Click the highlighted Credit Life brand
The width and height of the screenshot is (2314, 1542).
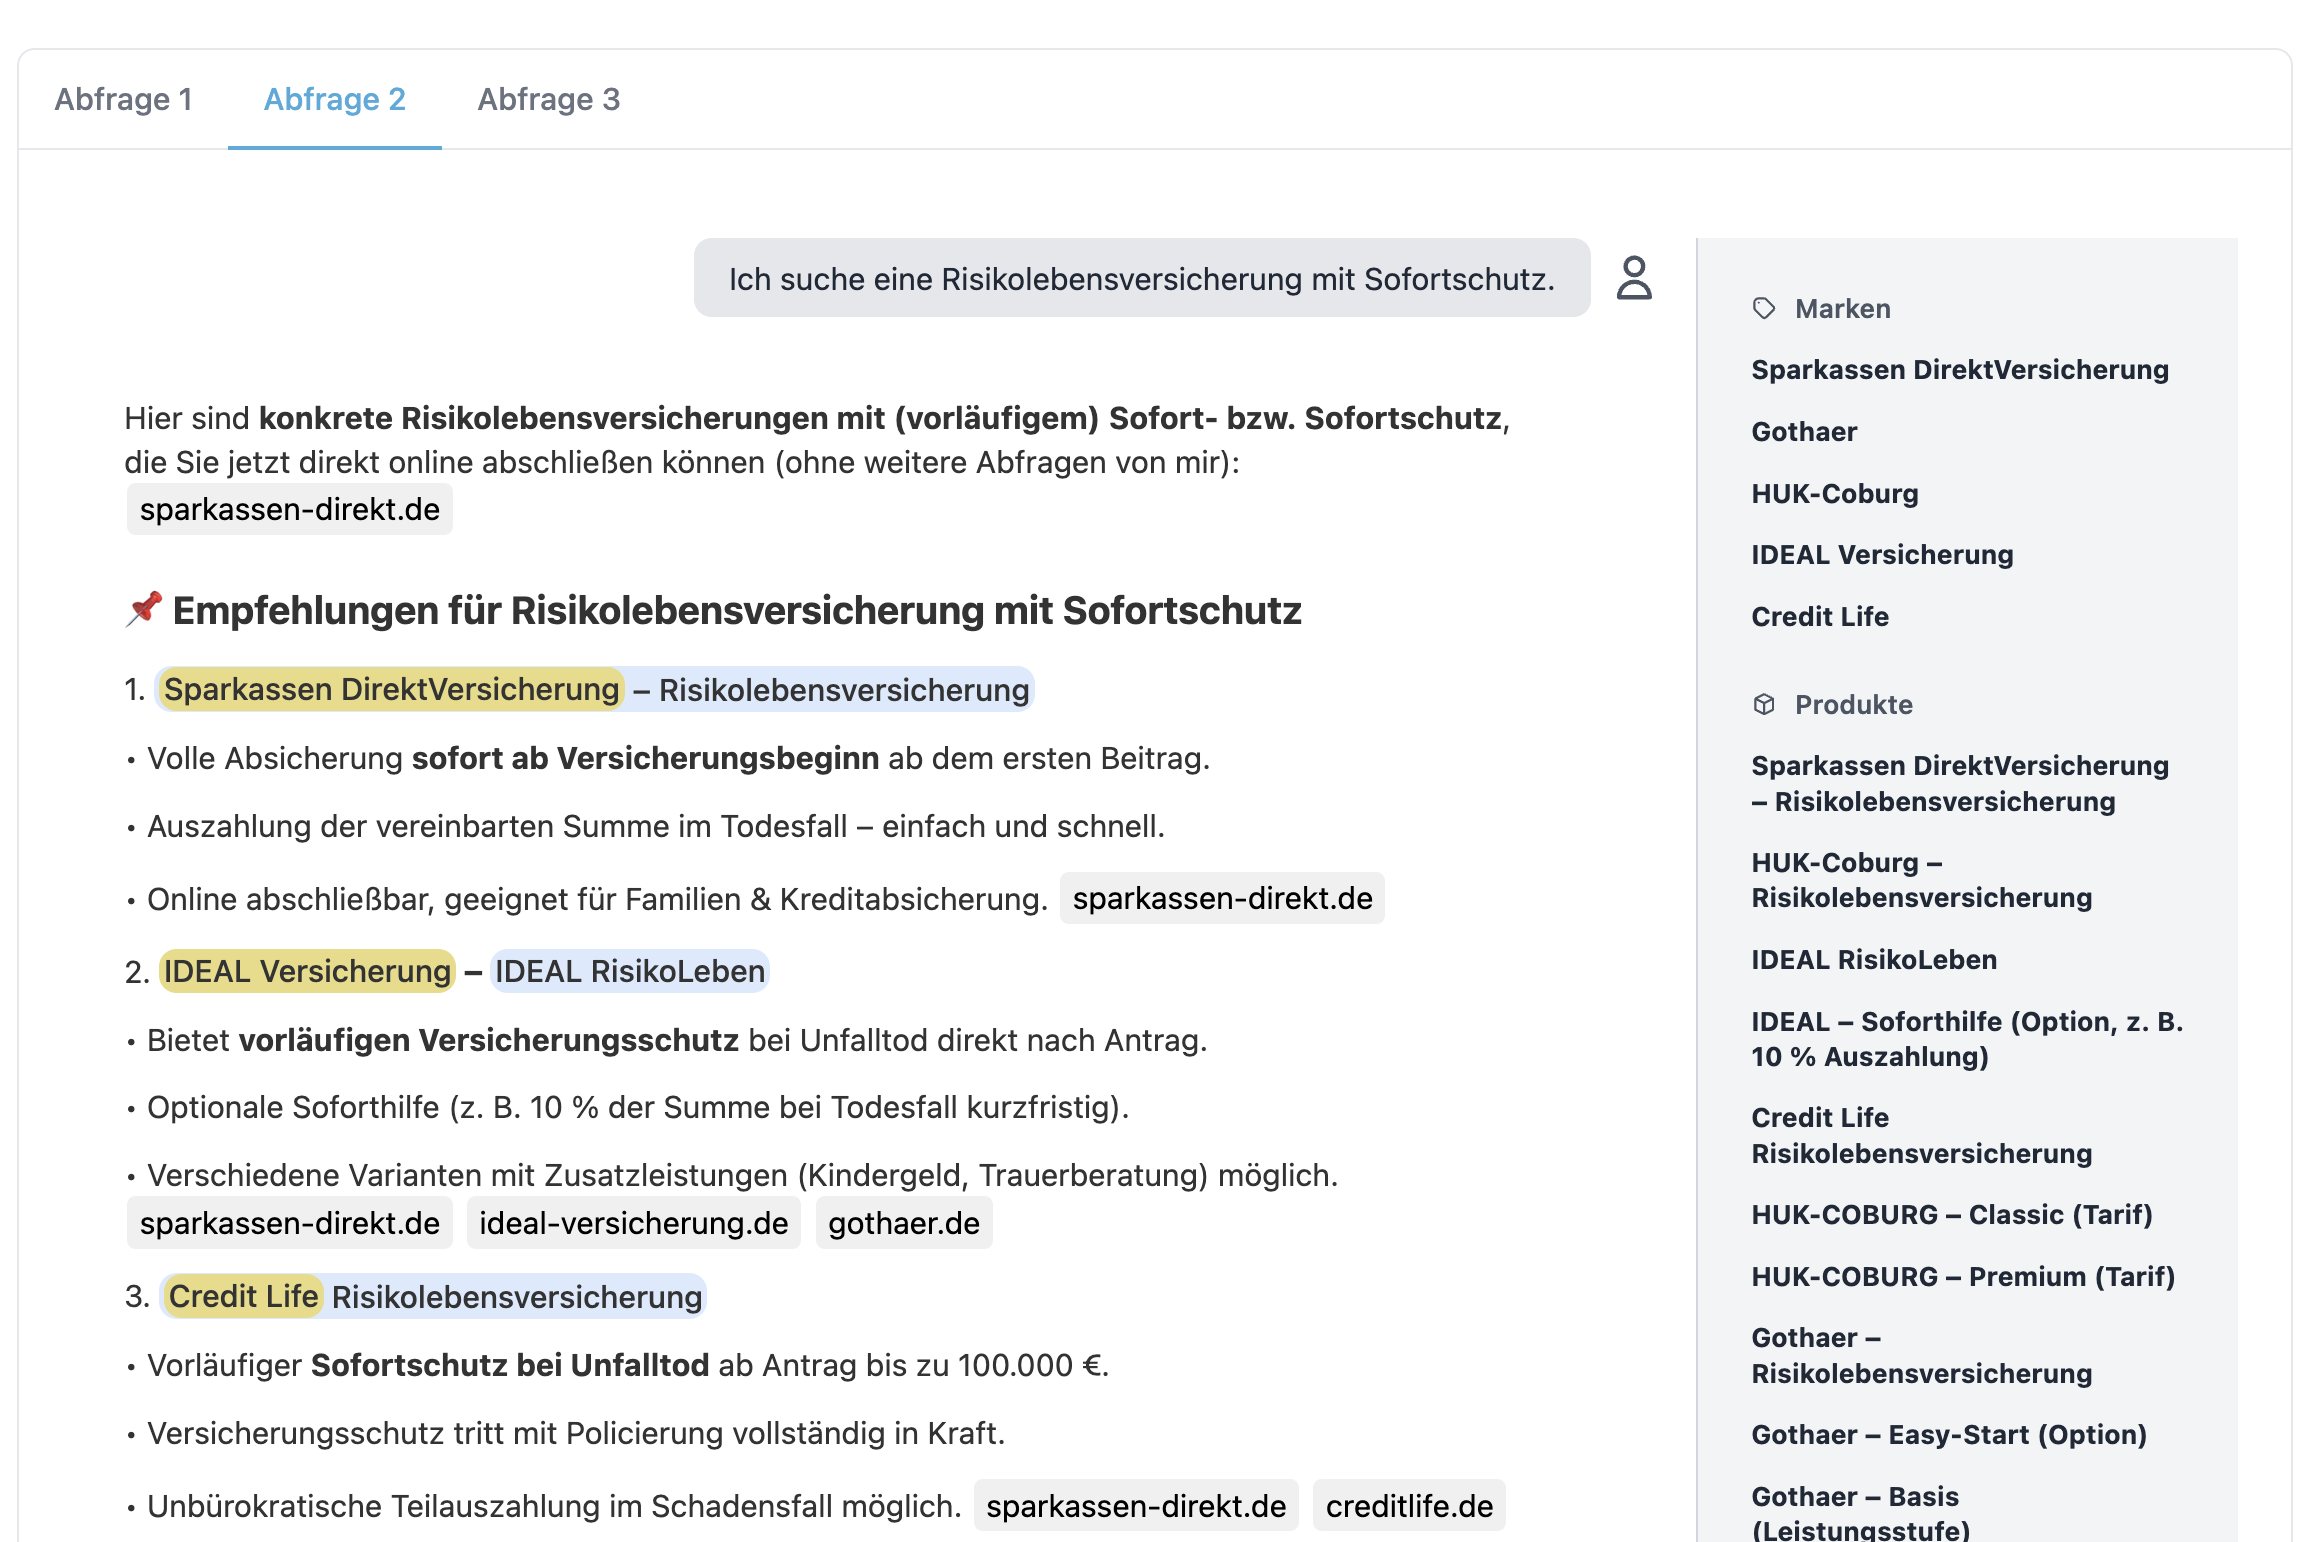[x=243, y=1296]
